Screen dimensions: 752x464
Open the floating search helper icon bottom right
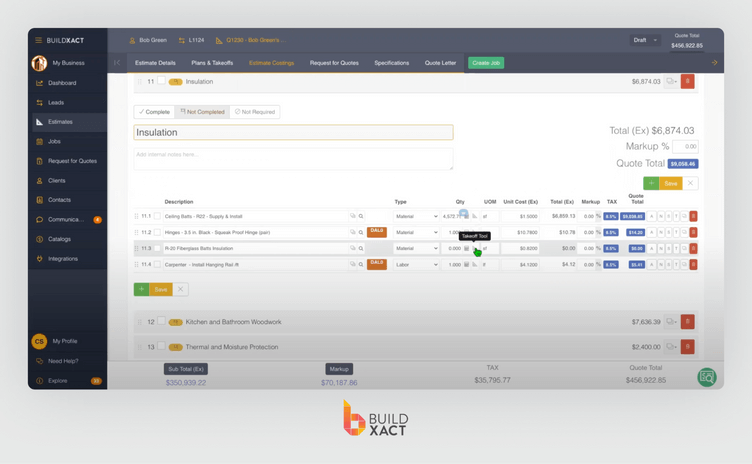coord(706,377)
